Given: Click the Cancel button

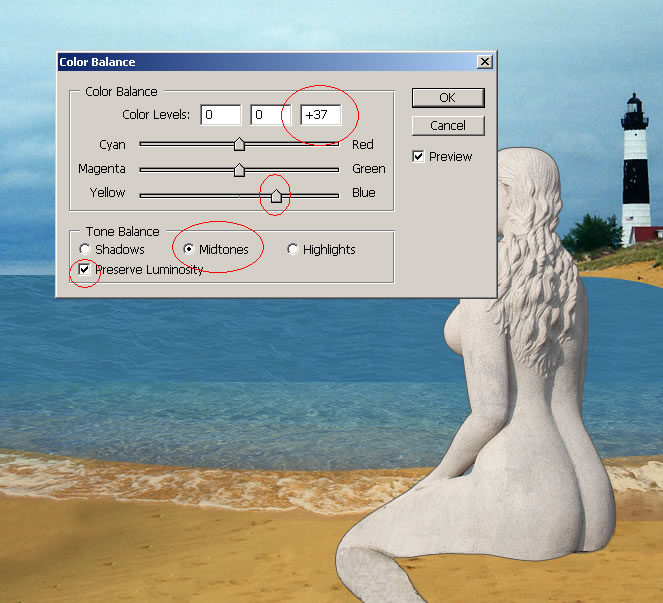Looking at the screenshot, I should pyautogui.click(x=448, y=126).
